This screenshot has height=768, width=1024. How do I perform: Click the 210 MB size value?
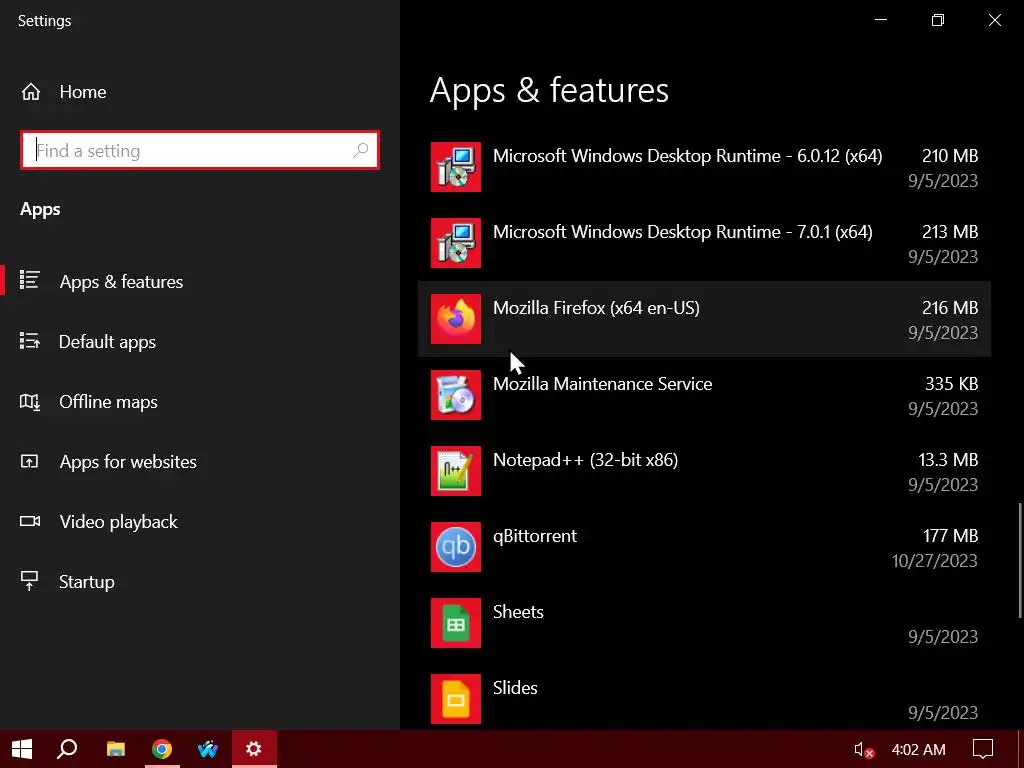point(950,156)
